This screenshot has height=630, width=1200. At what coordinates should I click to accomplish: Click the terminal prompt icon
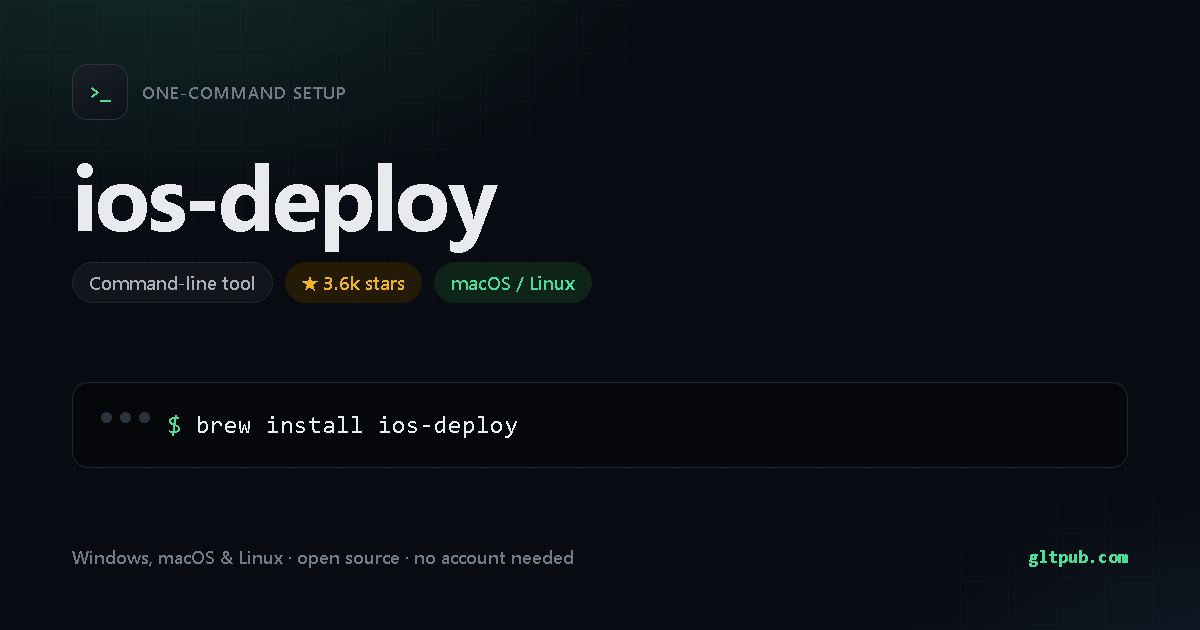[x=100, y=92]
